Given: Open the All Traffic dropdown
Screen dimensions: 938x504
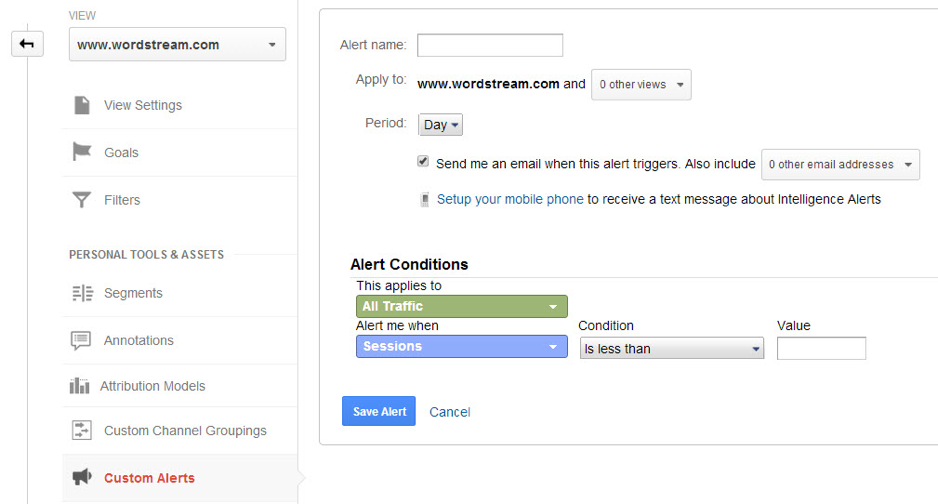Looking at the screenshot, I should 462,306.
